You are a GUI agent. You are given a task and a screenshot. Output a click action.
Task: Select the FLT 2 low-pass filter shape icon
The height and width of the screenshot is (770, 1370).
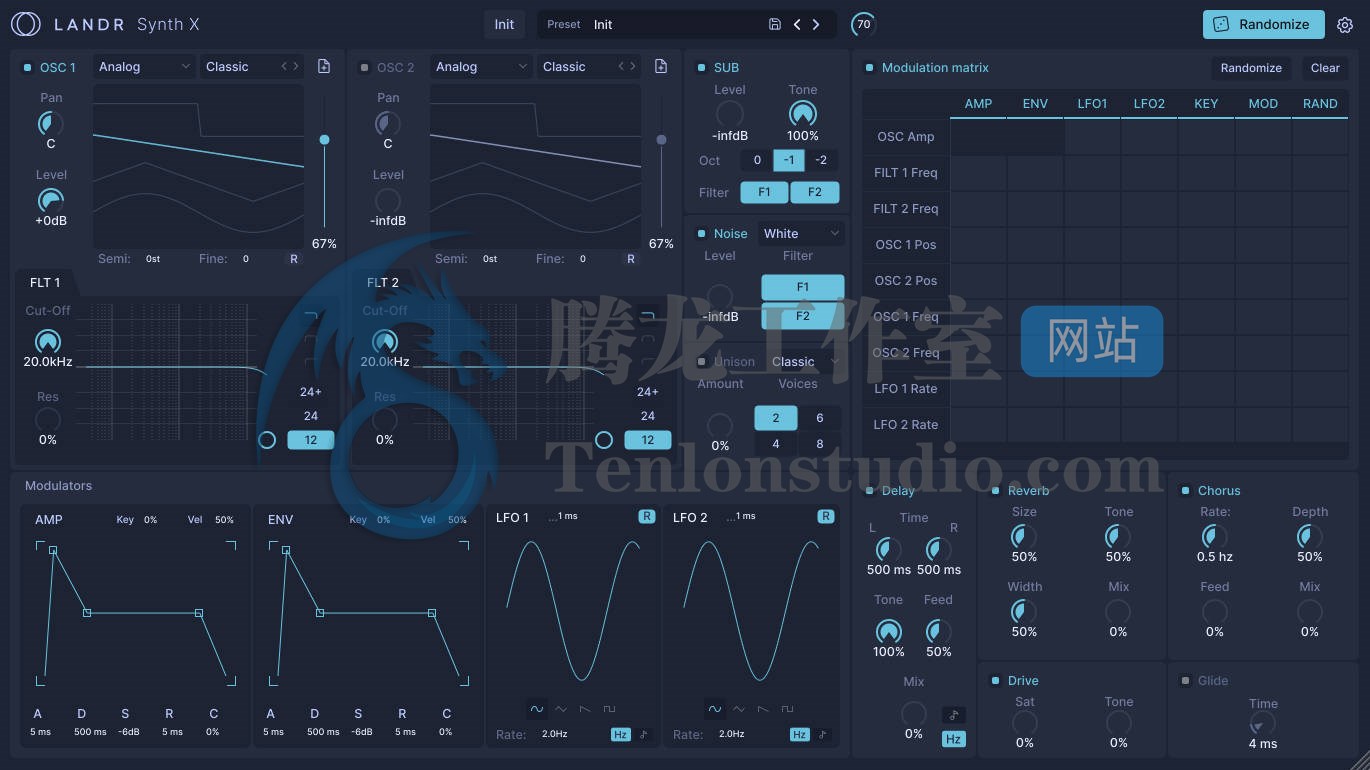(x=648, y=316)
